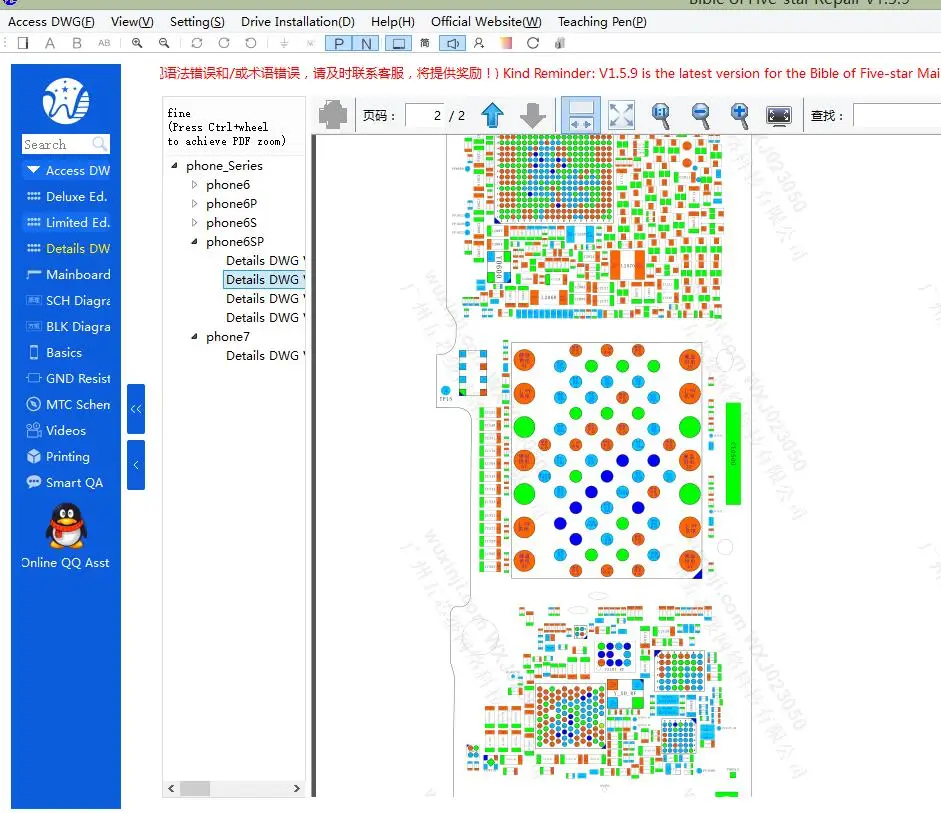Open the Online QQ Asst penguin icon
Viewport: 941px width, 813px height.
click(x=66, y=526)
